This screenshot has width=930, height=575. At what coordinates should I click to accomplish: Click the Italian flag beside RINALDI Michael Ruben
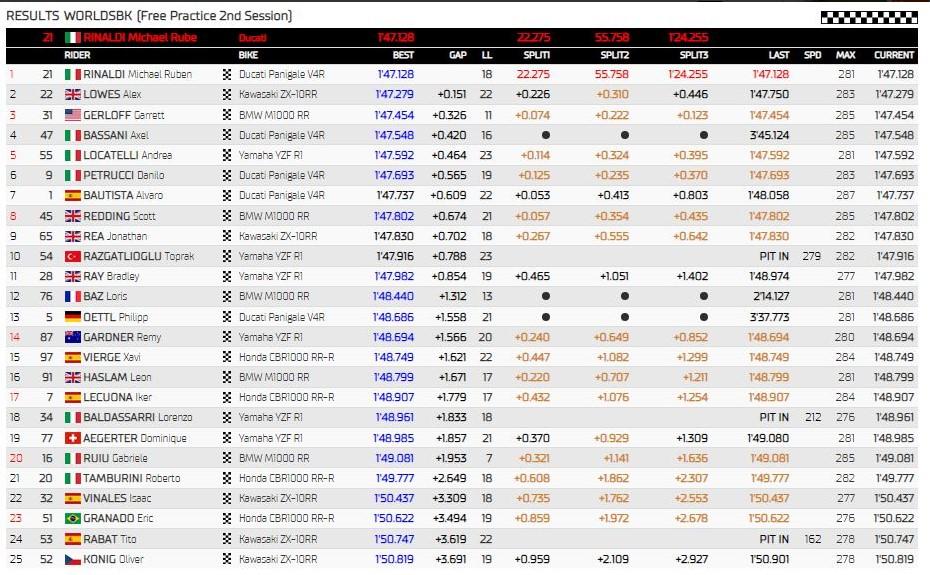tap(72, 75)
